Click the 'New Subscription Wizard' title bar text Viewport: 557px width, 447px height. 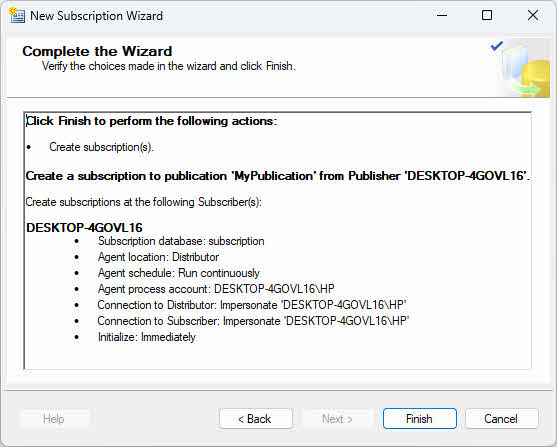tap(97, 16)
